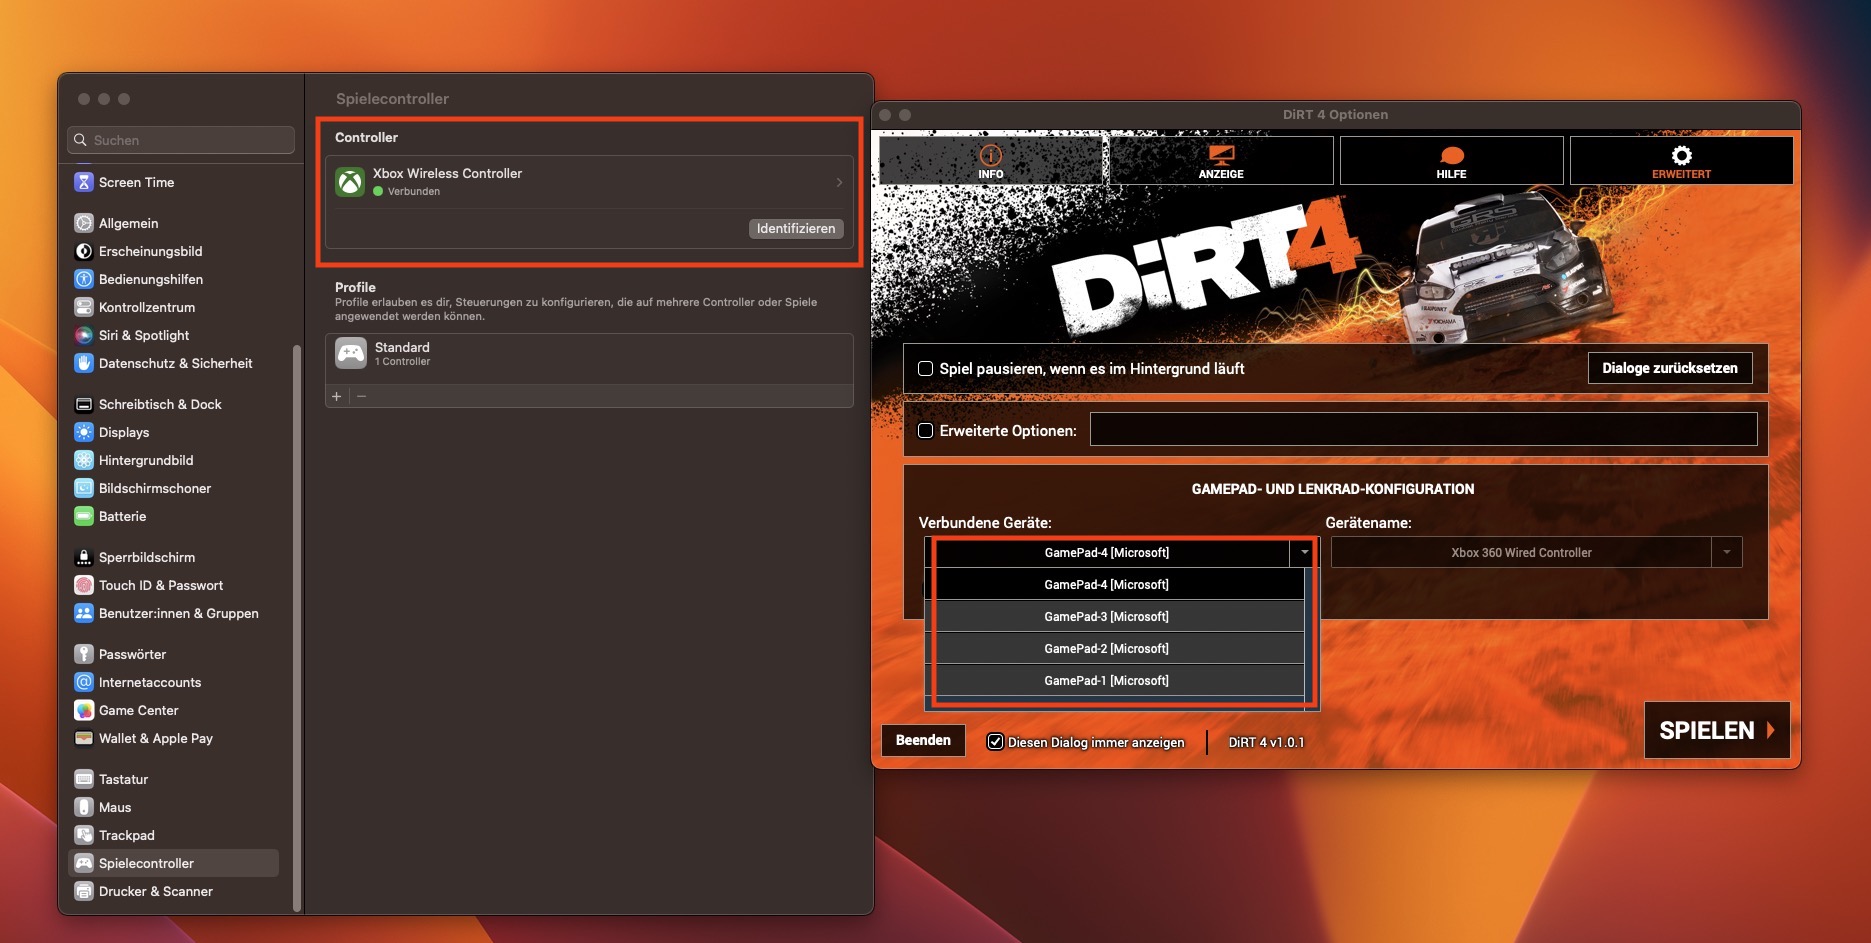Open Kontrollzentrum icon
Screen dimensions: 1871x943
[x=84, y=307]
